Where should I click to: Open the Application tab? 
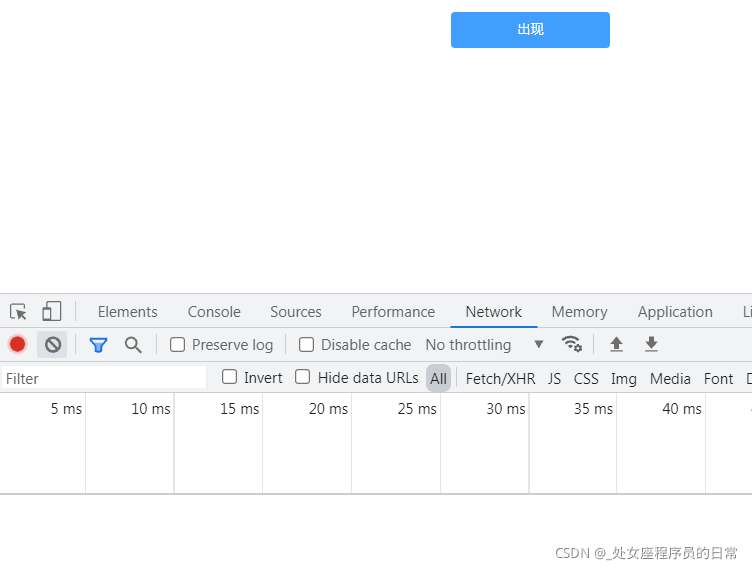click(675, 312)
